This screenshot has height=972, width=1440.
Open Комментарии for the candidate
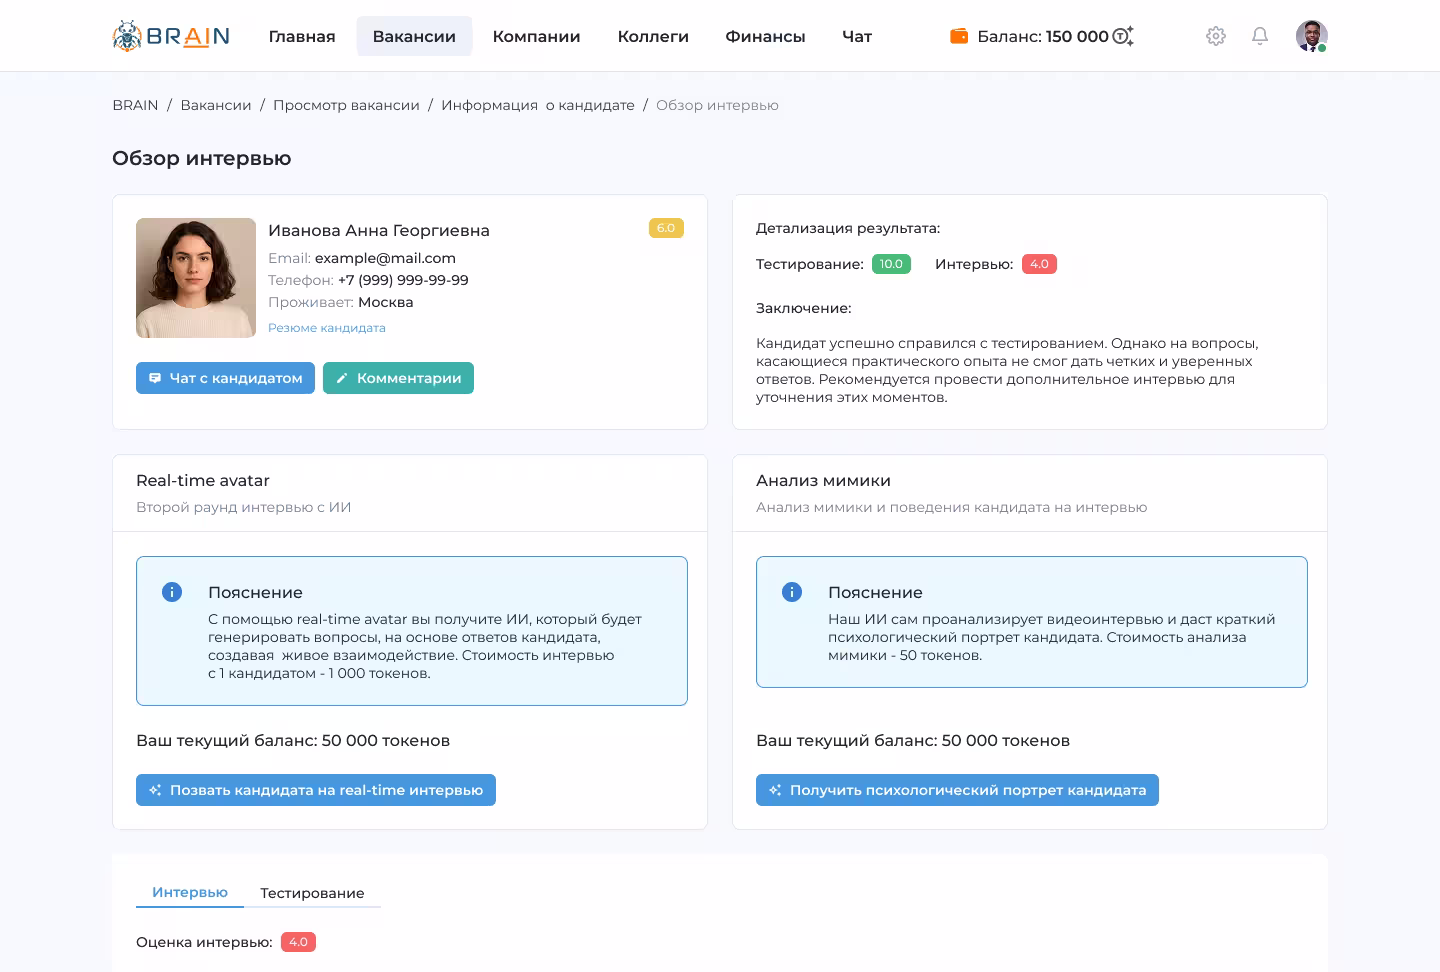pyautogui.click(x=398, y=378)
